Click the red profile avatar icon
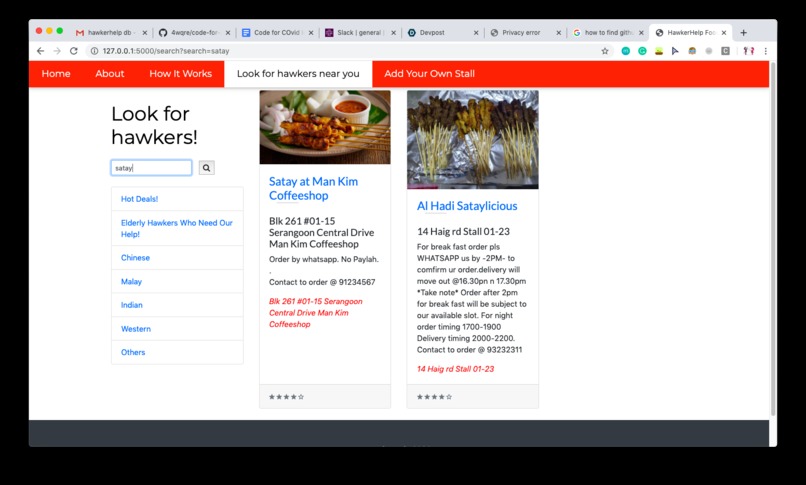This screenshot has height=485, width=806. pos(749,51)
